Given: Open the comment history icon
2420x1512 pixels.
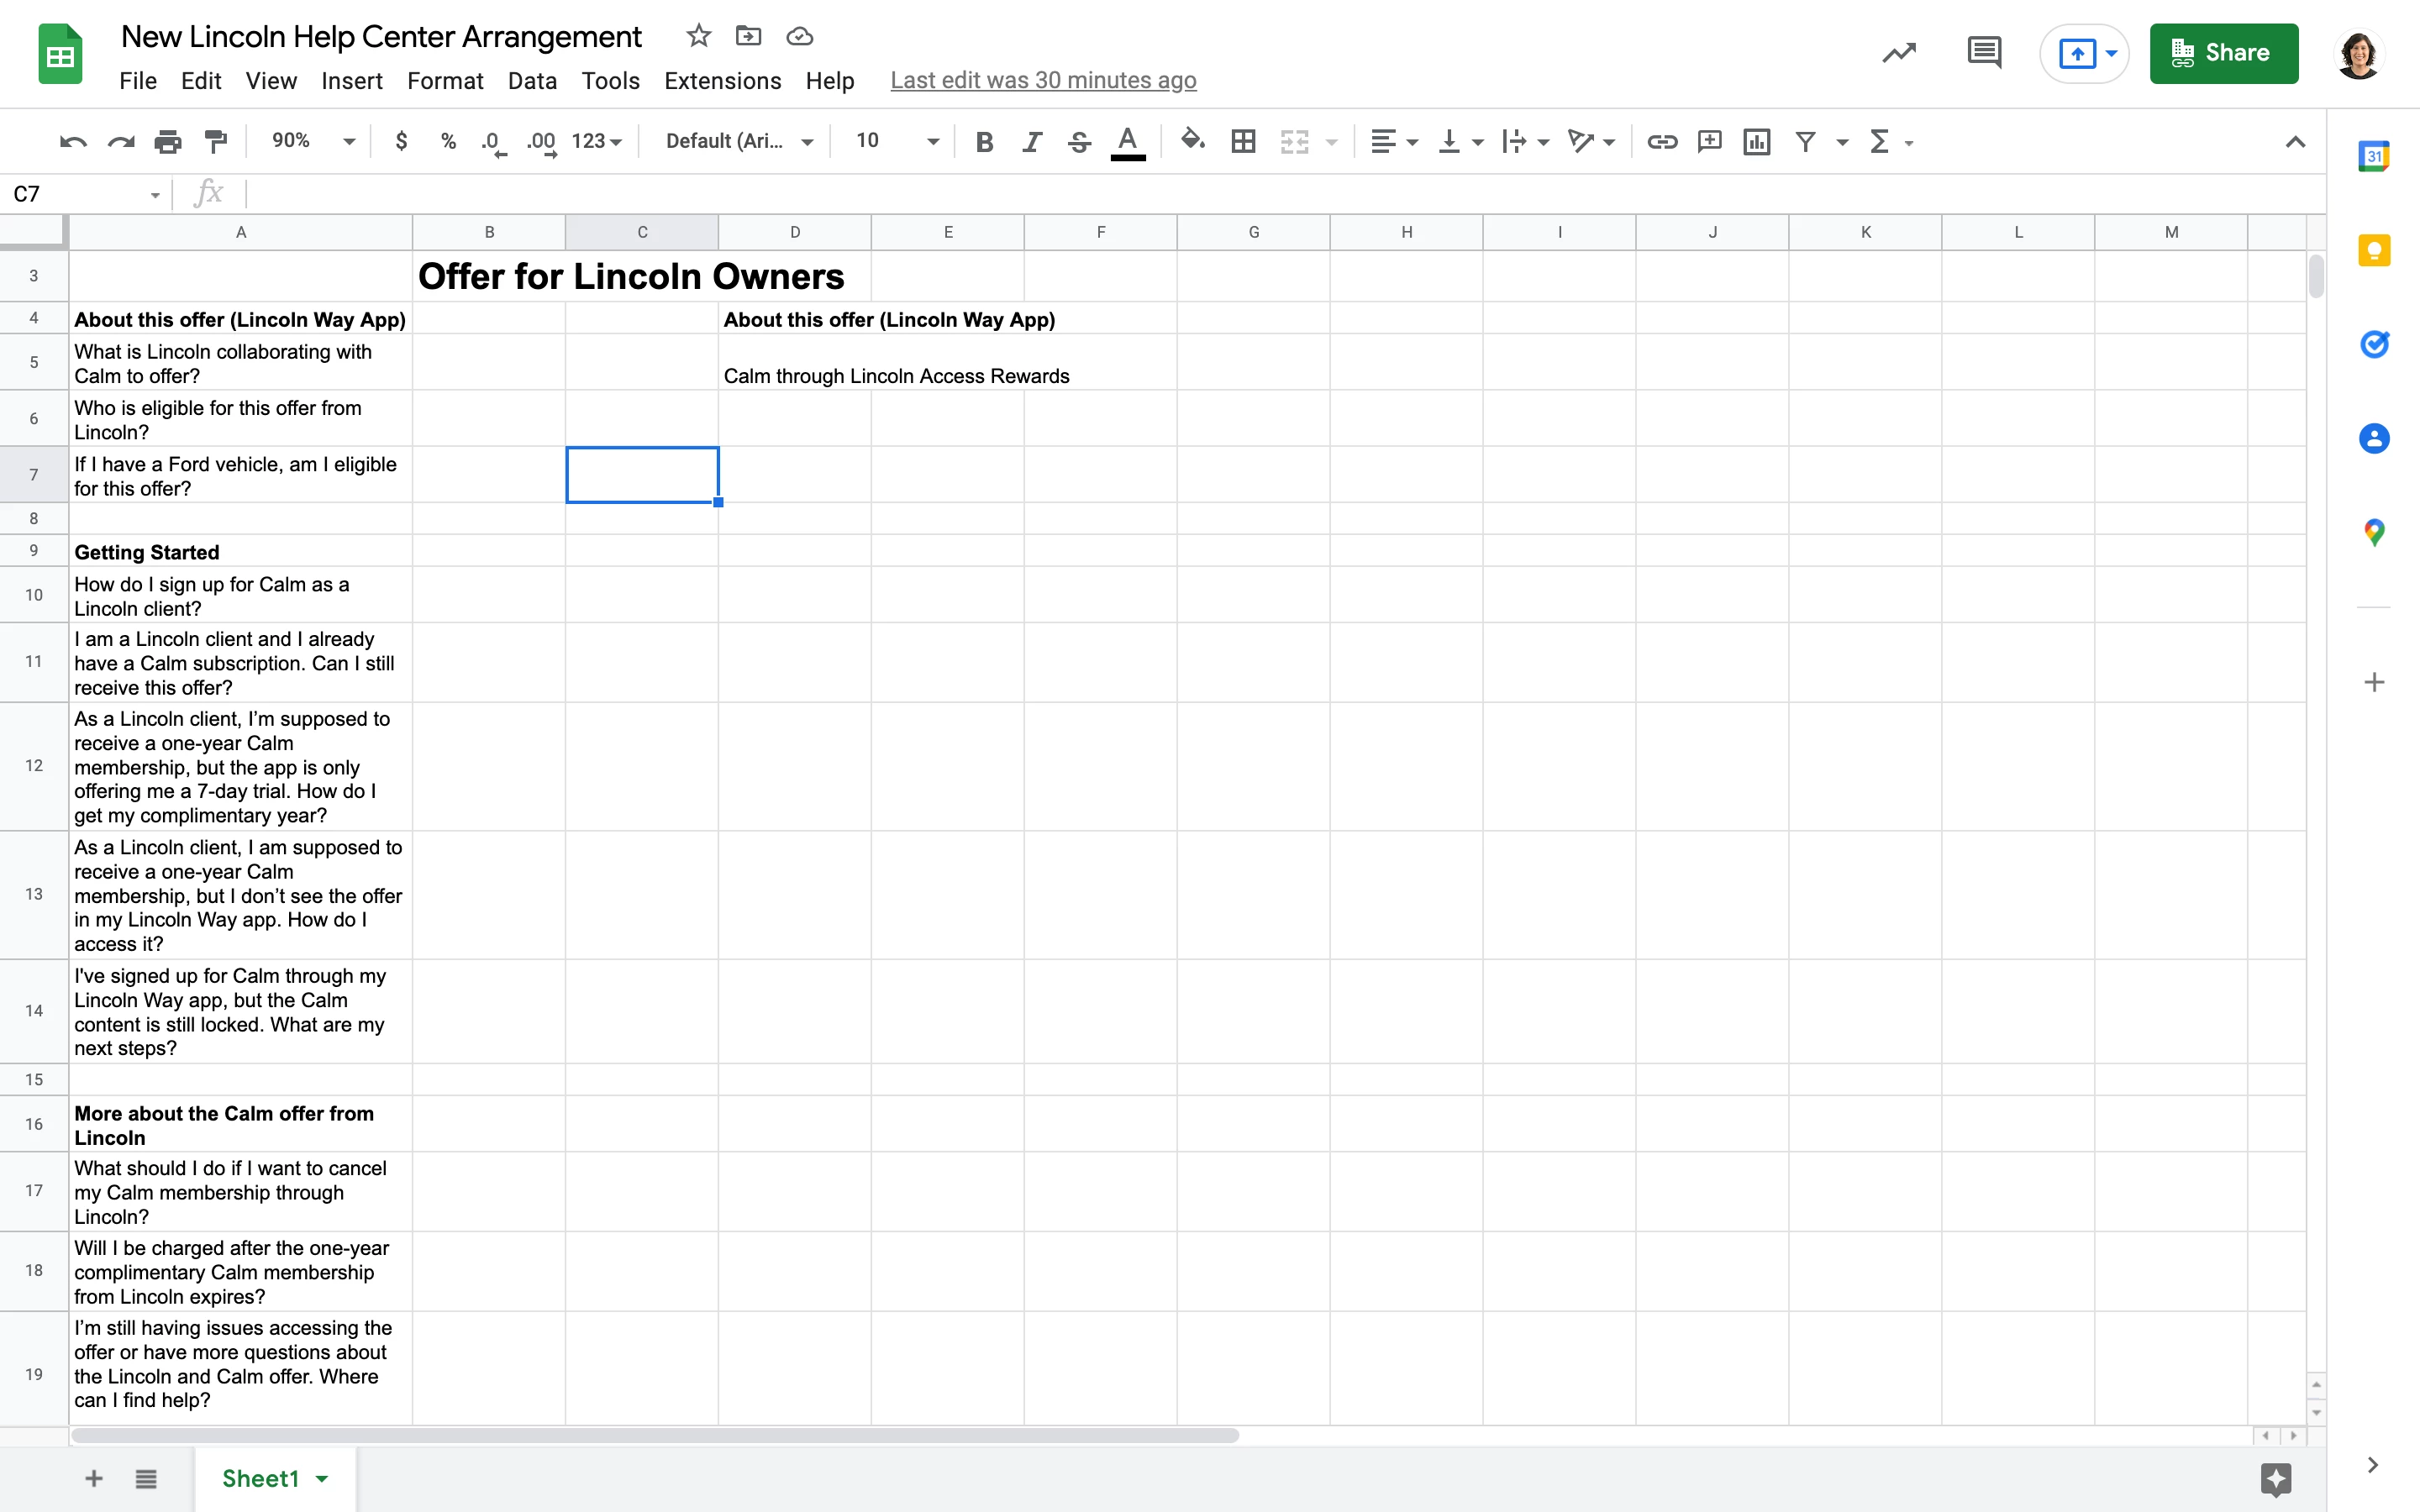Looking at the screenshot, I should point(1983,53).
